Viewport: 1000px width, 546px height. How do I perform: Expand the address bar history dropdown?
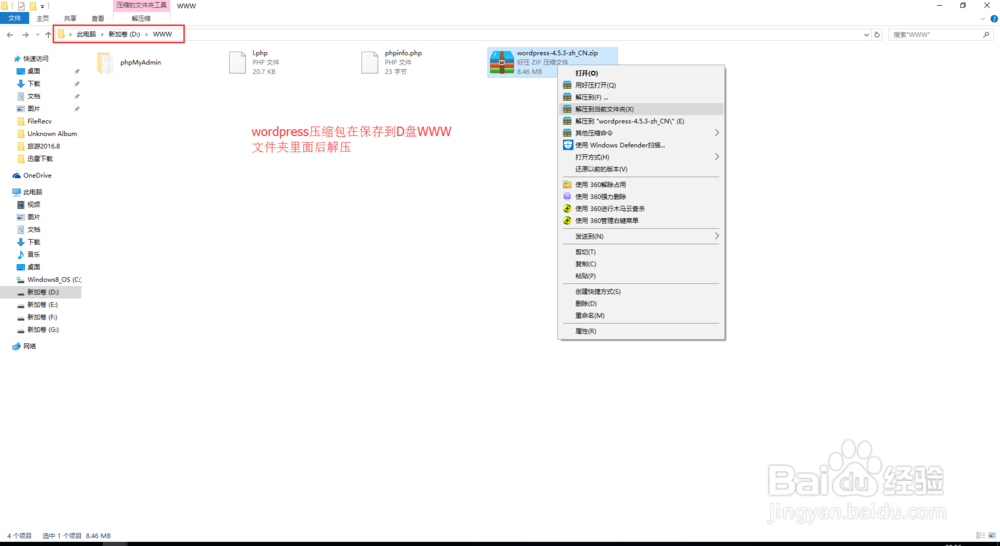(866, 34)
